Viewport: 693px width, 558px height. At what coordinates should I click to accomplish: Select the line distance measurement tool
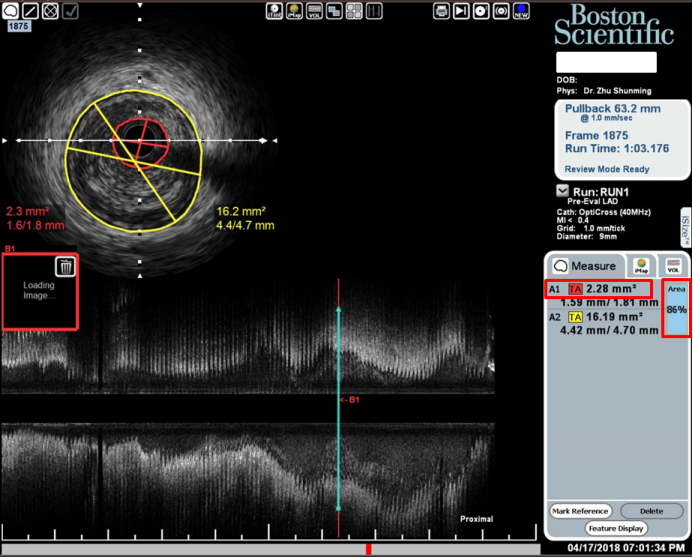(30, 11)
